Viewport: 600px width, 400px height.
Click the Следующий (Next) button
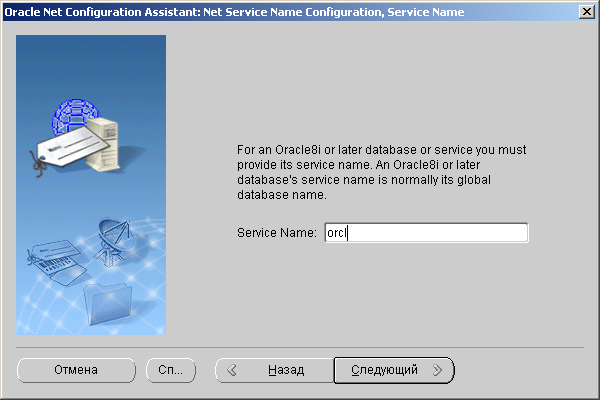[394, 370]
